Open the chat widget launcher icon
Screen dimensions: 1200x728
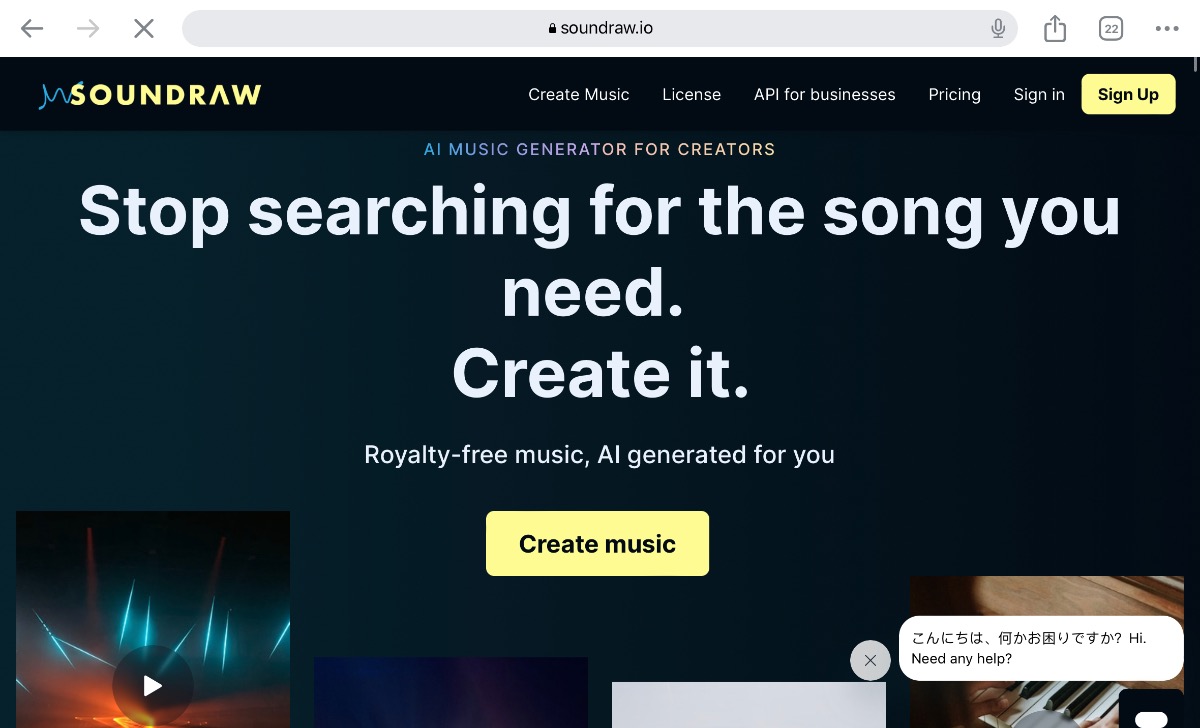click(x=1152, y=710)
